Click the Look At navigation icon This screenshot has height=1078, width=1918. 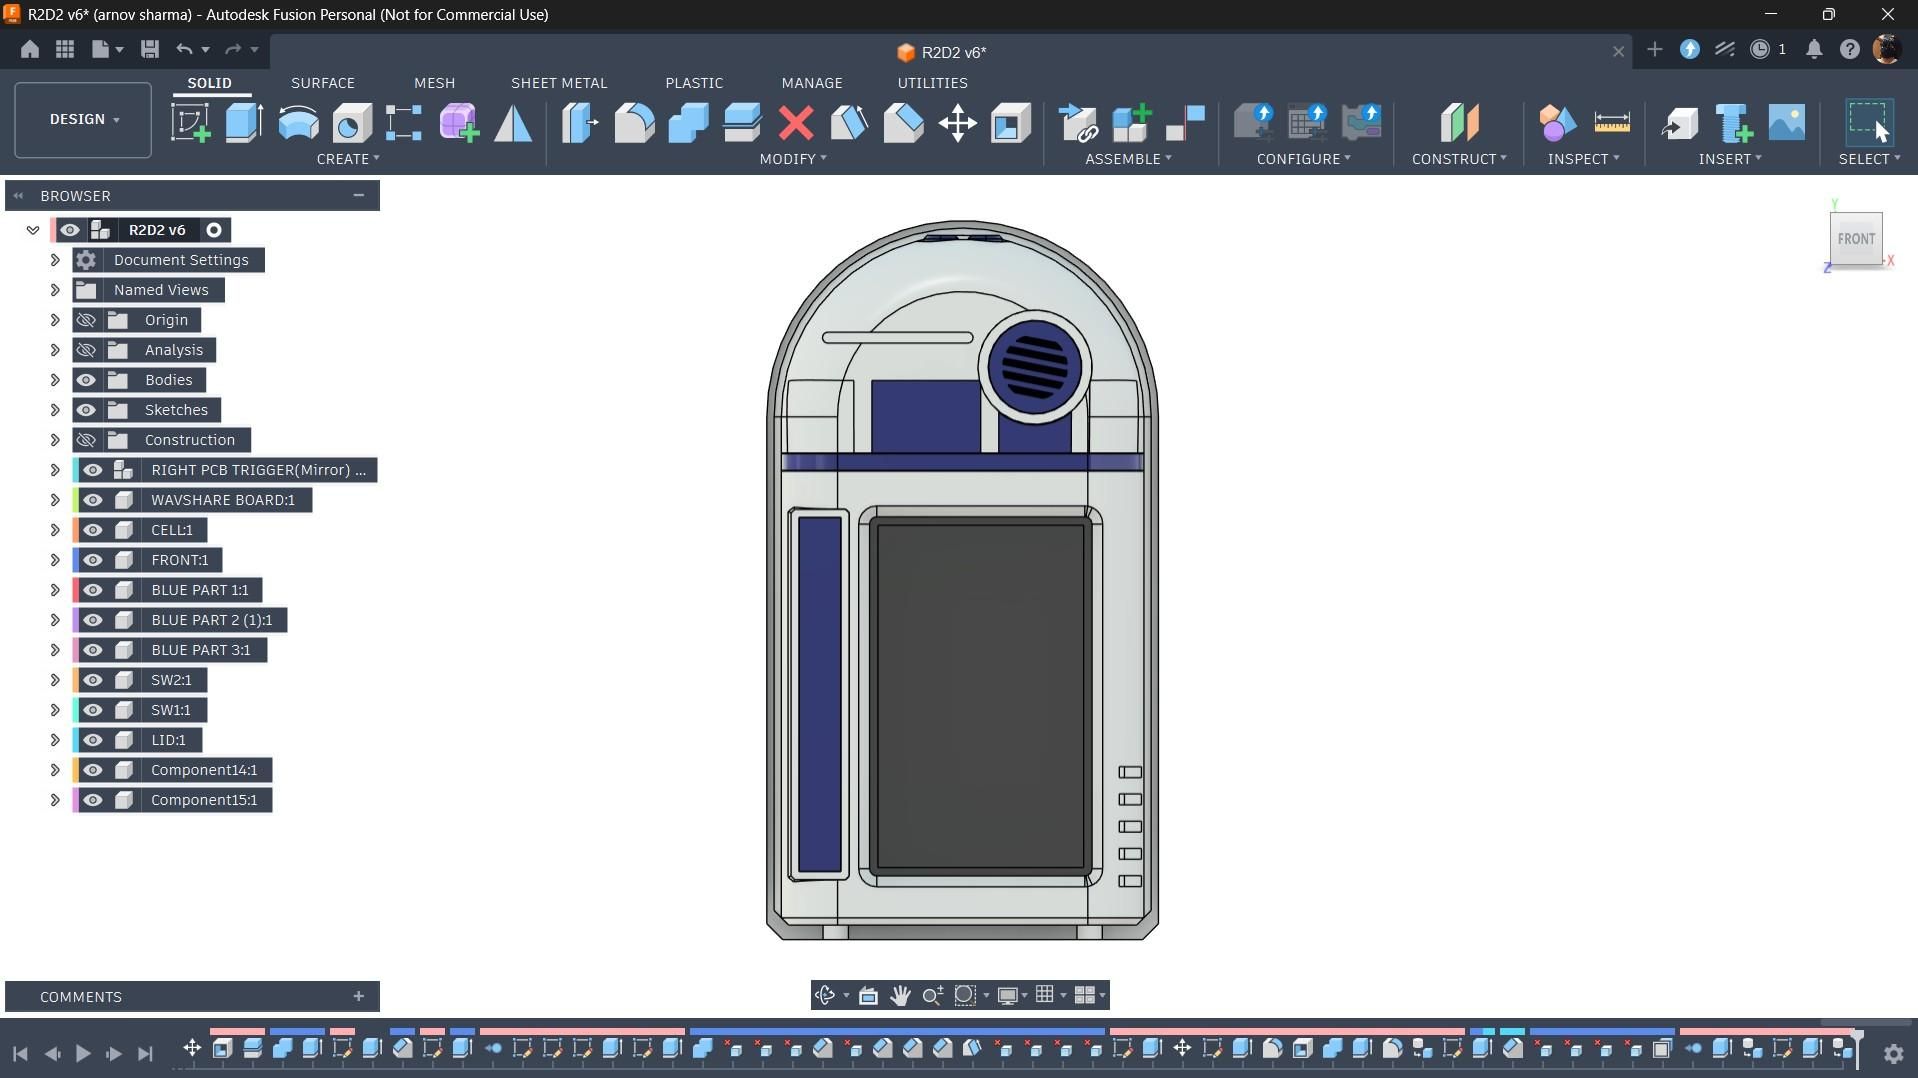tap(867, 995)
